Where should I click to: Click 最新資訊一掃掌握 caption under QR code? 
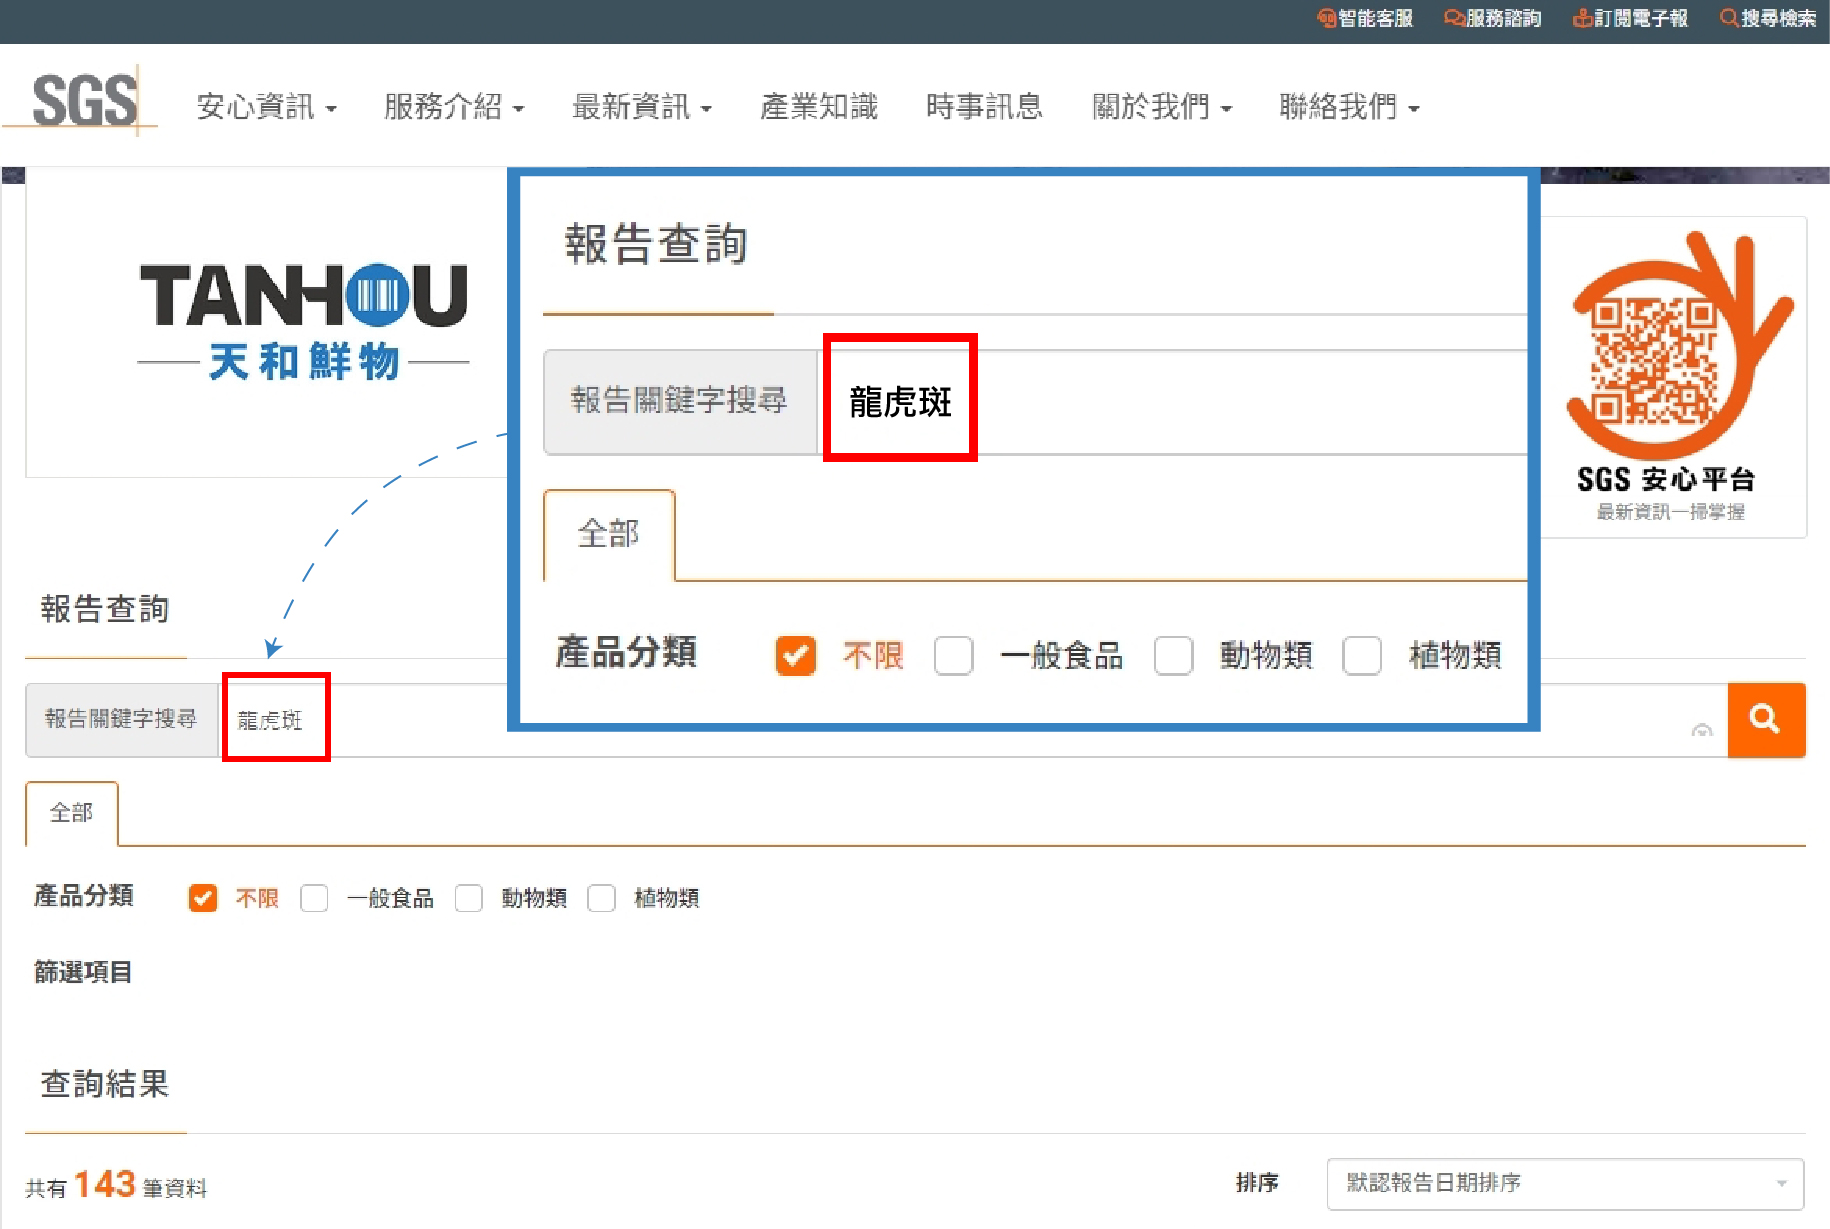click(x=1670, y=512)
